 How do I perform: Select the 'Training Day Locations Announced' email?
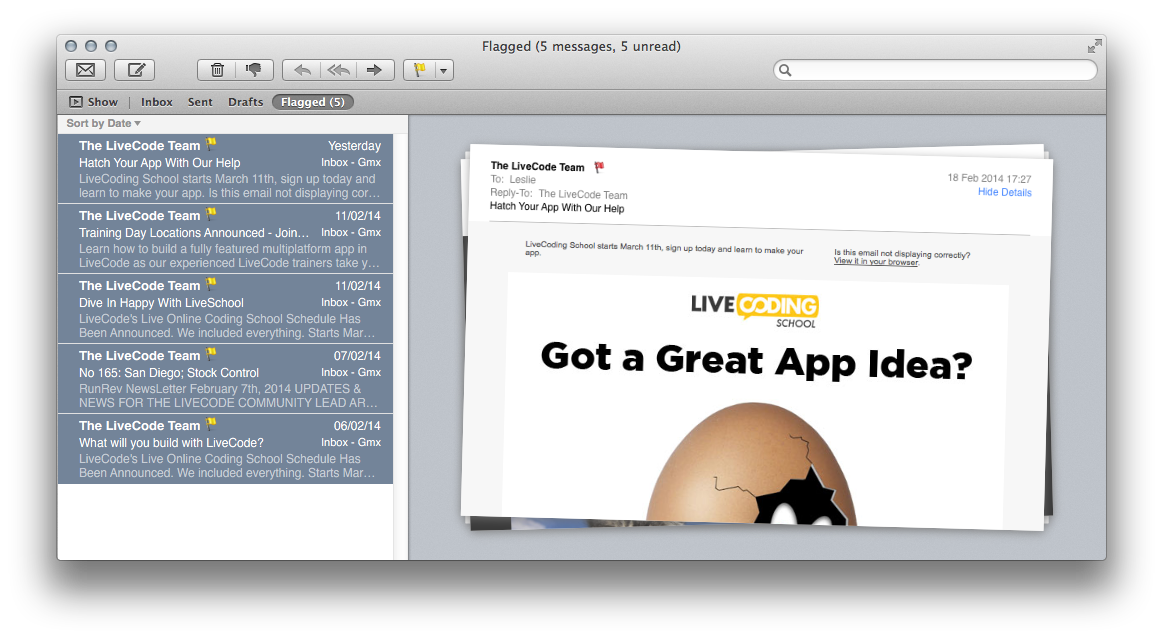(x=225, y=239)
